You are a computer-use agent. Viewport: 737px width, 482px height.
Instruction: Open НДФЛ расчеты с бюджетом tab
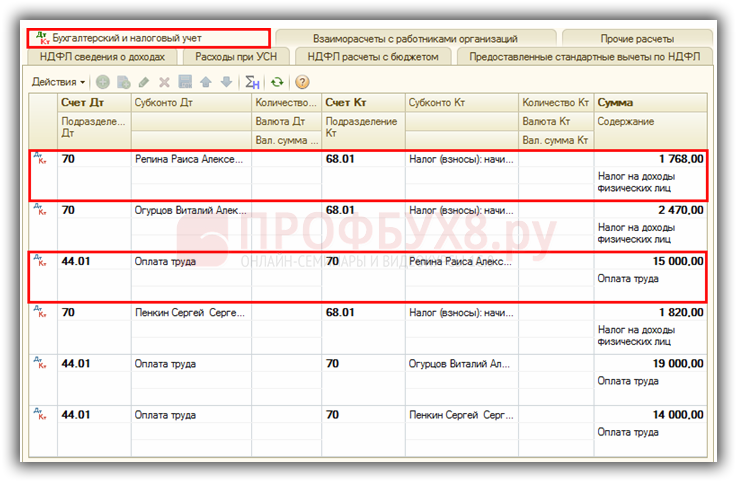(x=373, y=57)
